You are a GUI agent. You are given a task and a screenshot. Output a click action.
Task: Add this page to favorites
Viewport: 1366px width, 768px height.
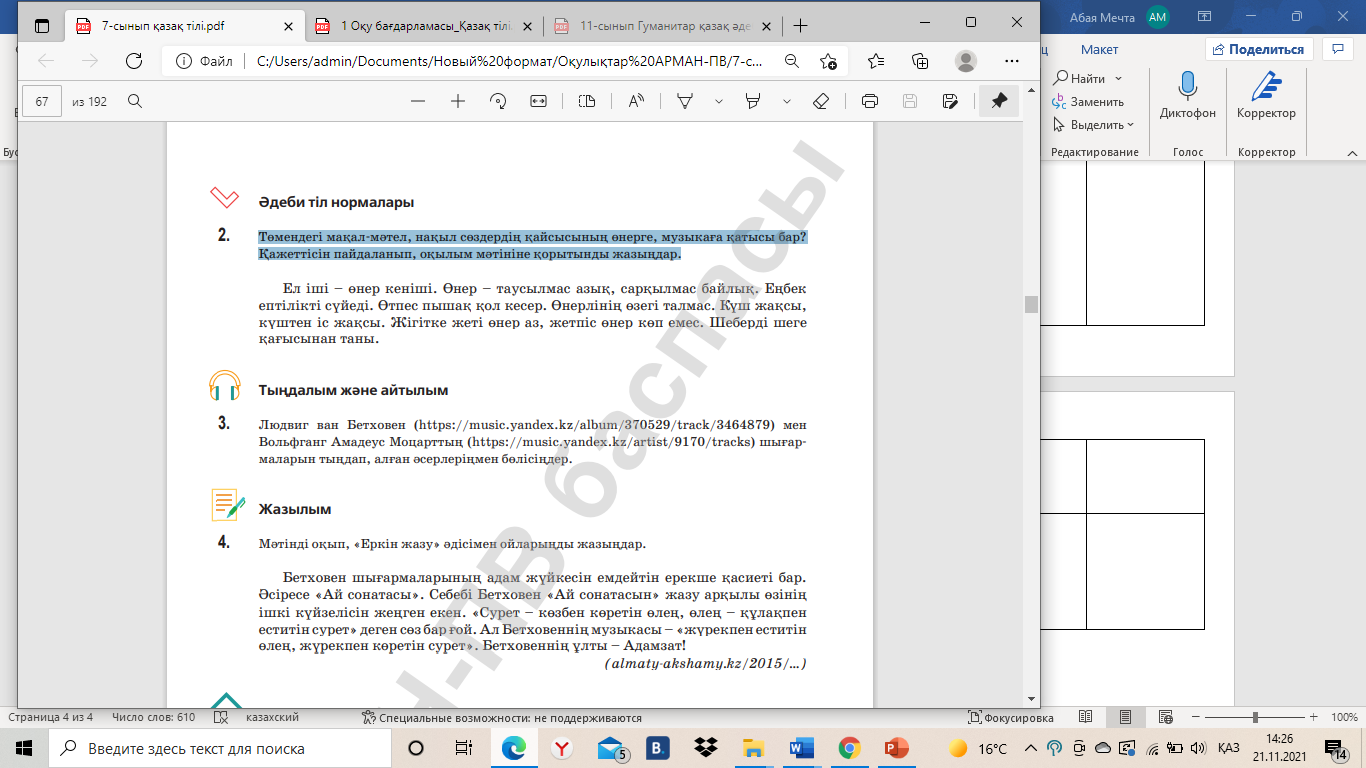click(828, 61)
